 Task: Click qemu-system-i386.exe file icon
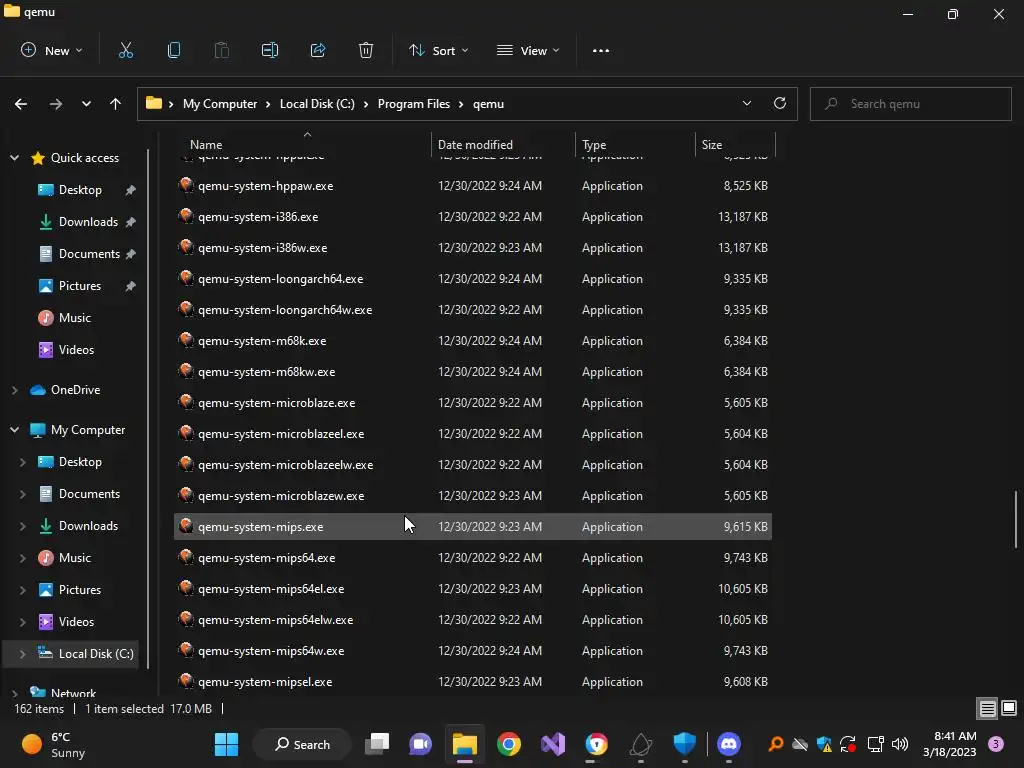[x=186, y=216]
